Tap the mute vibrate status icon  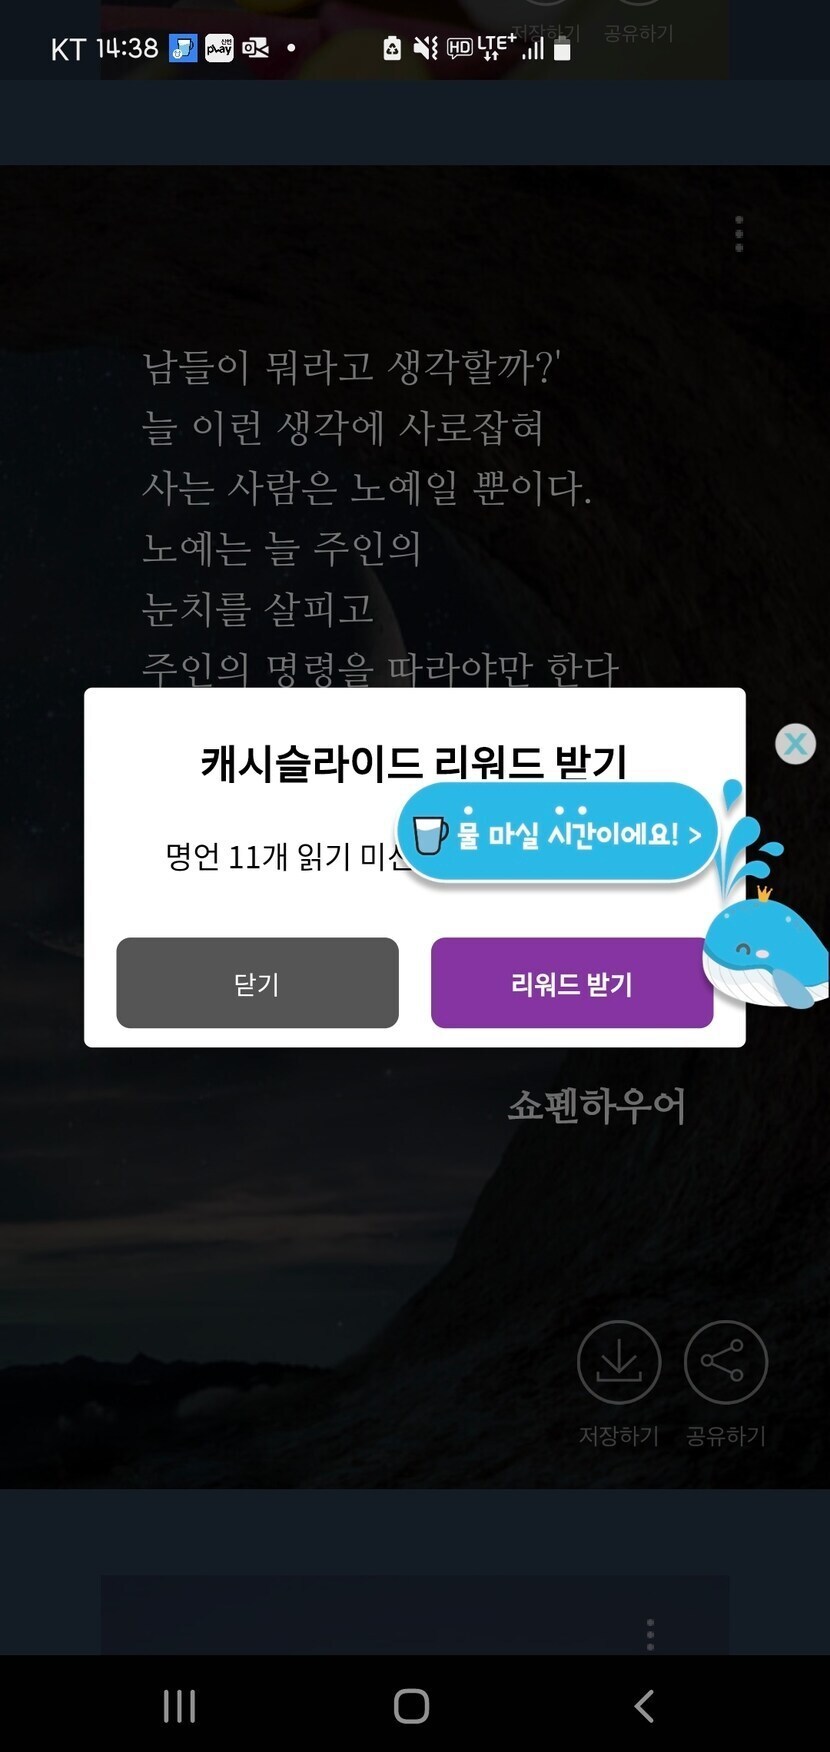point(426,47)
